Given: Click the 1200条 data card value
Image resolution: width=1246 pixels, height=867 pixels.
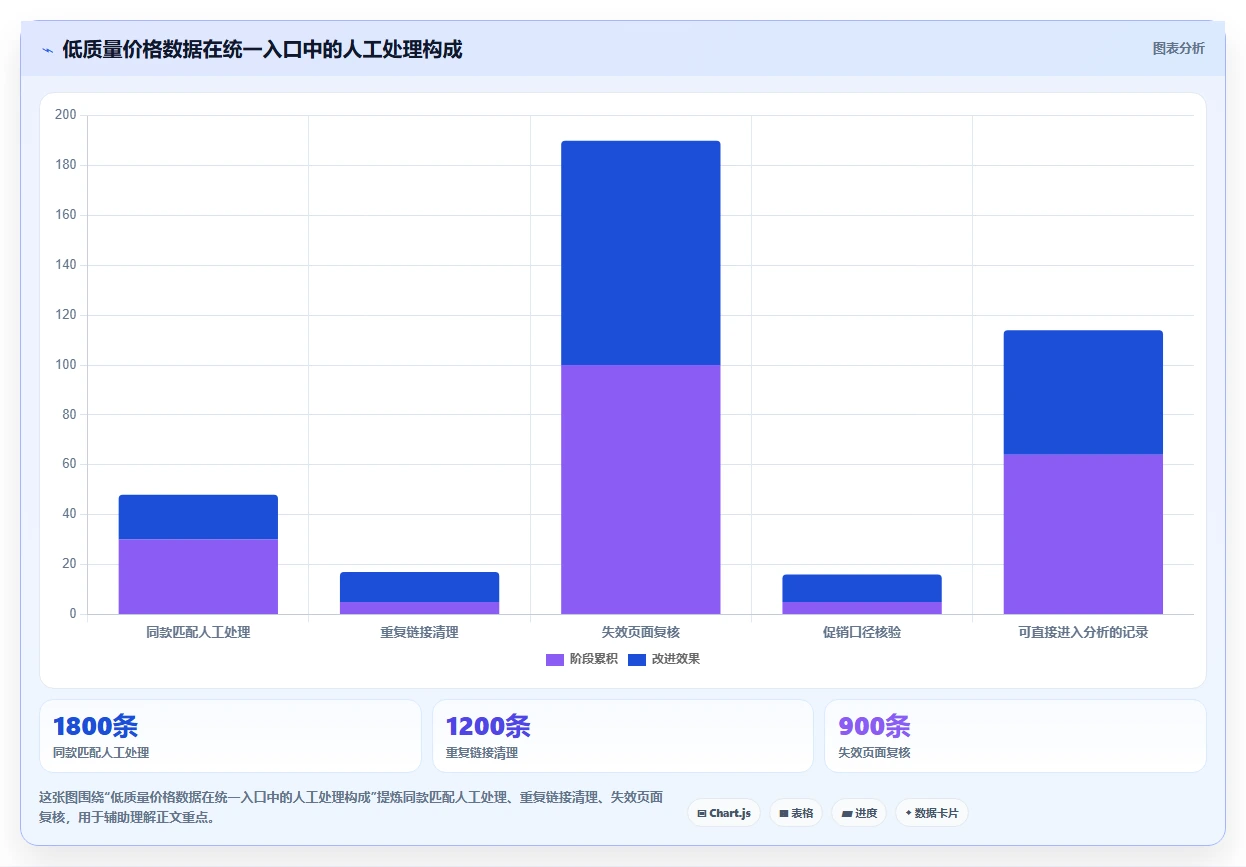Looking at the screenshot, I should pyautogui.click(x=488, y=727).
